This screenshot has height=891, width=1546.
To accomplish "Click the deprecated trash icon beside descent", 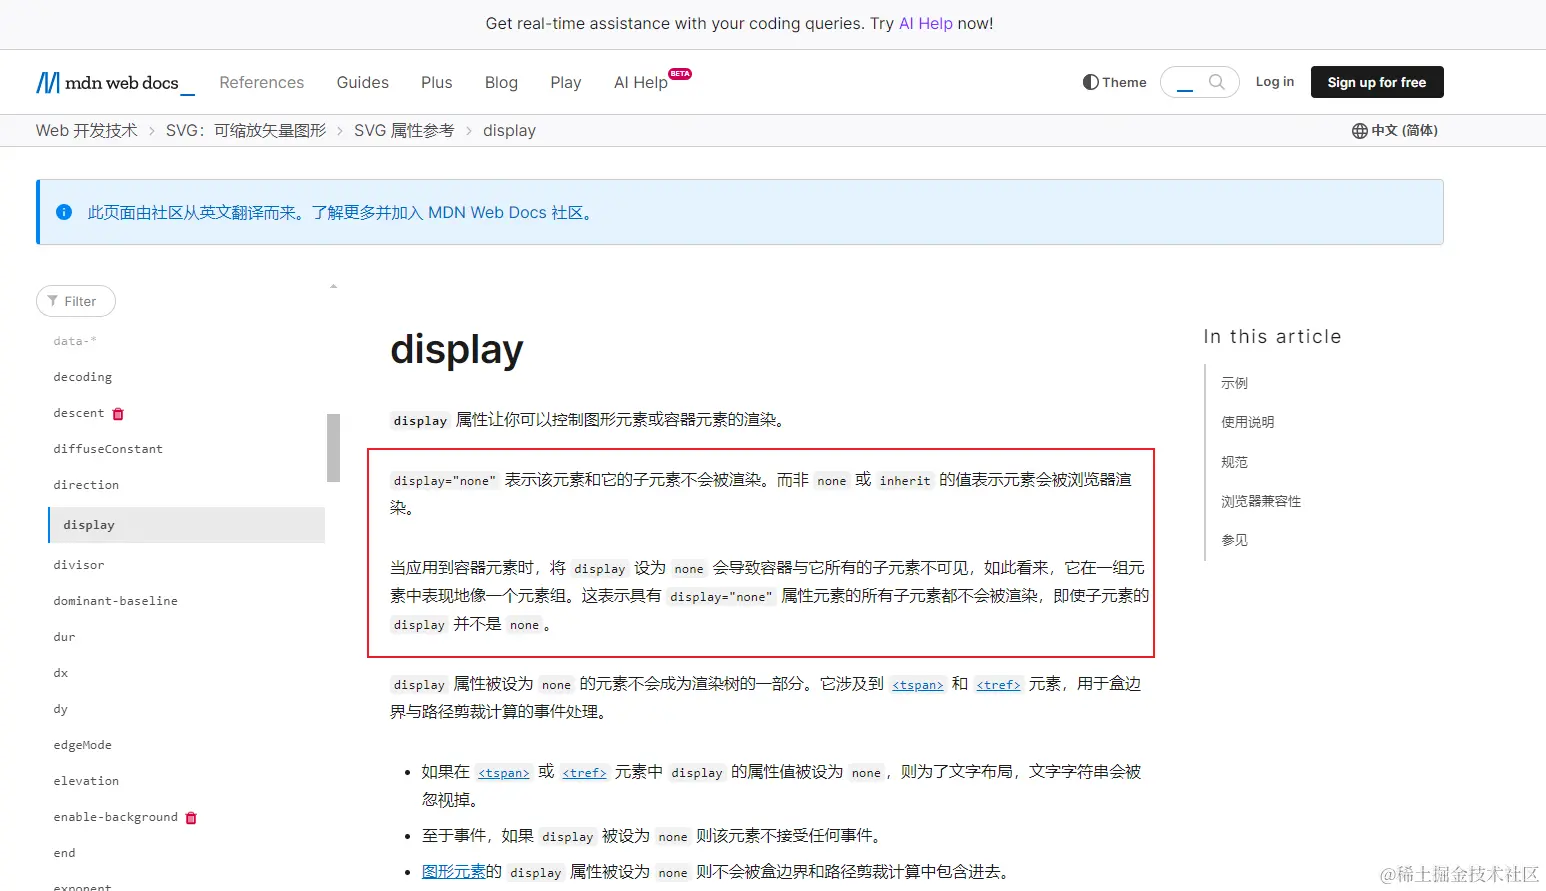I will [x=118, y=413].
